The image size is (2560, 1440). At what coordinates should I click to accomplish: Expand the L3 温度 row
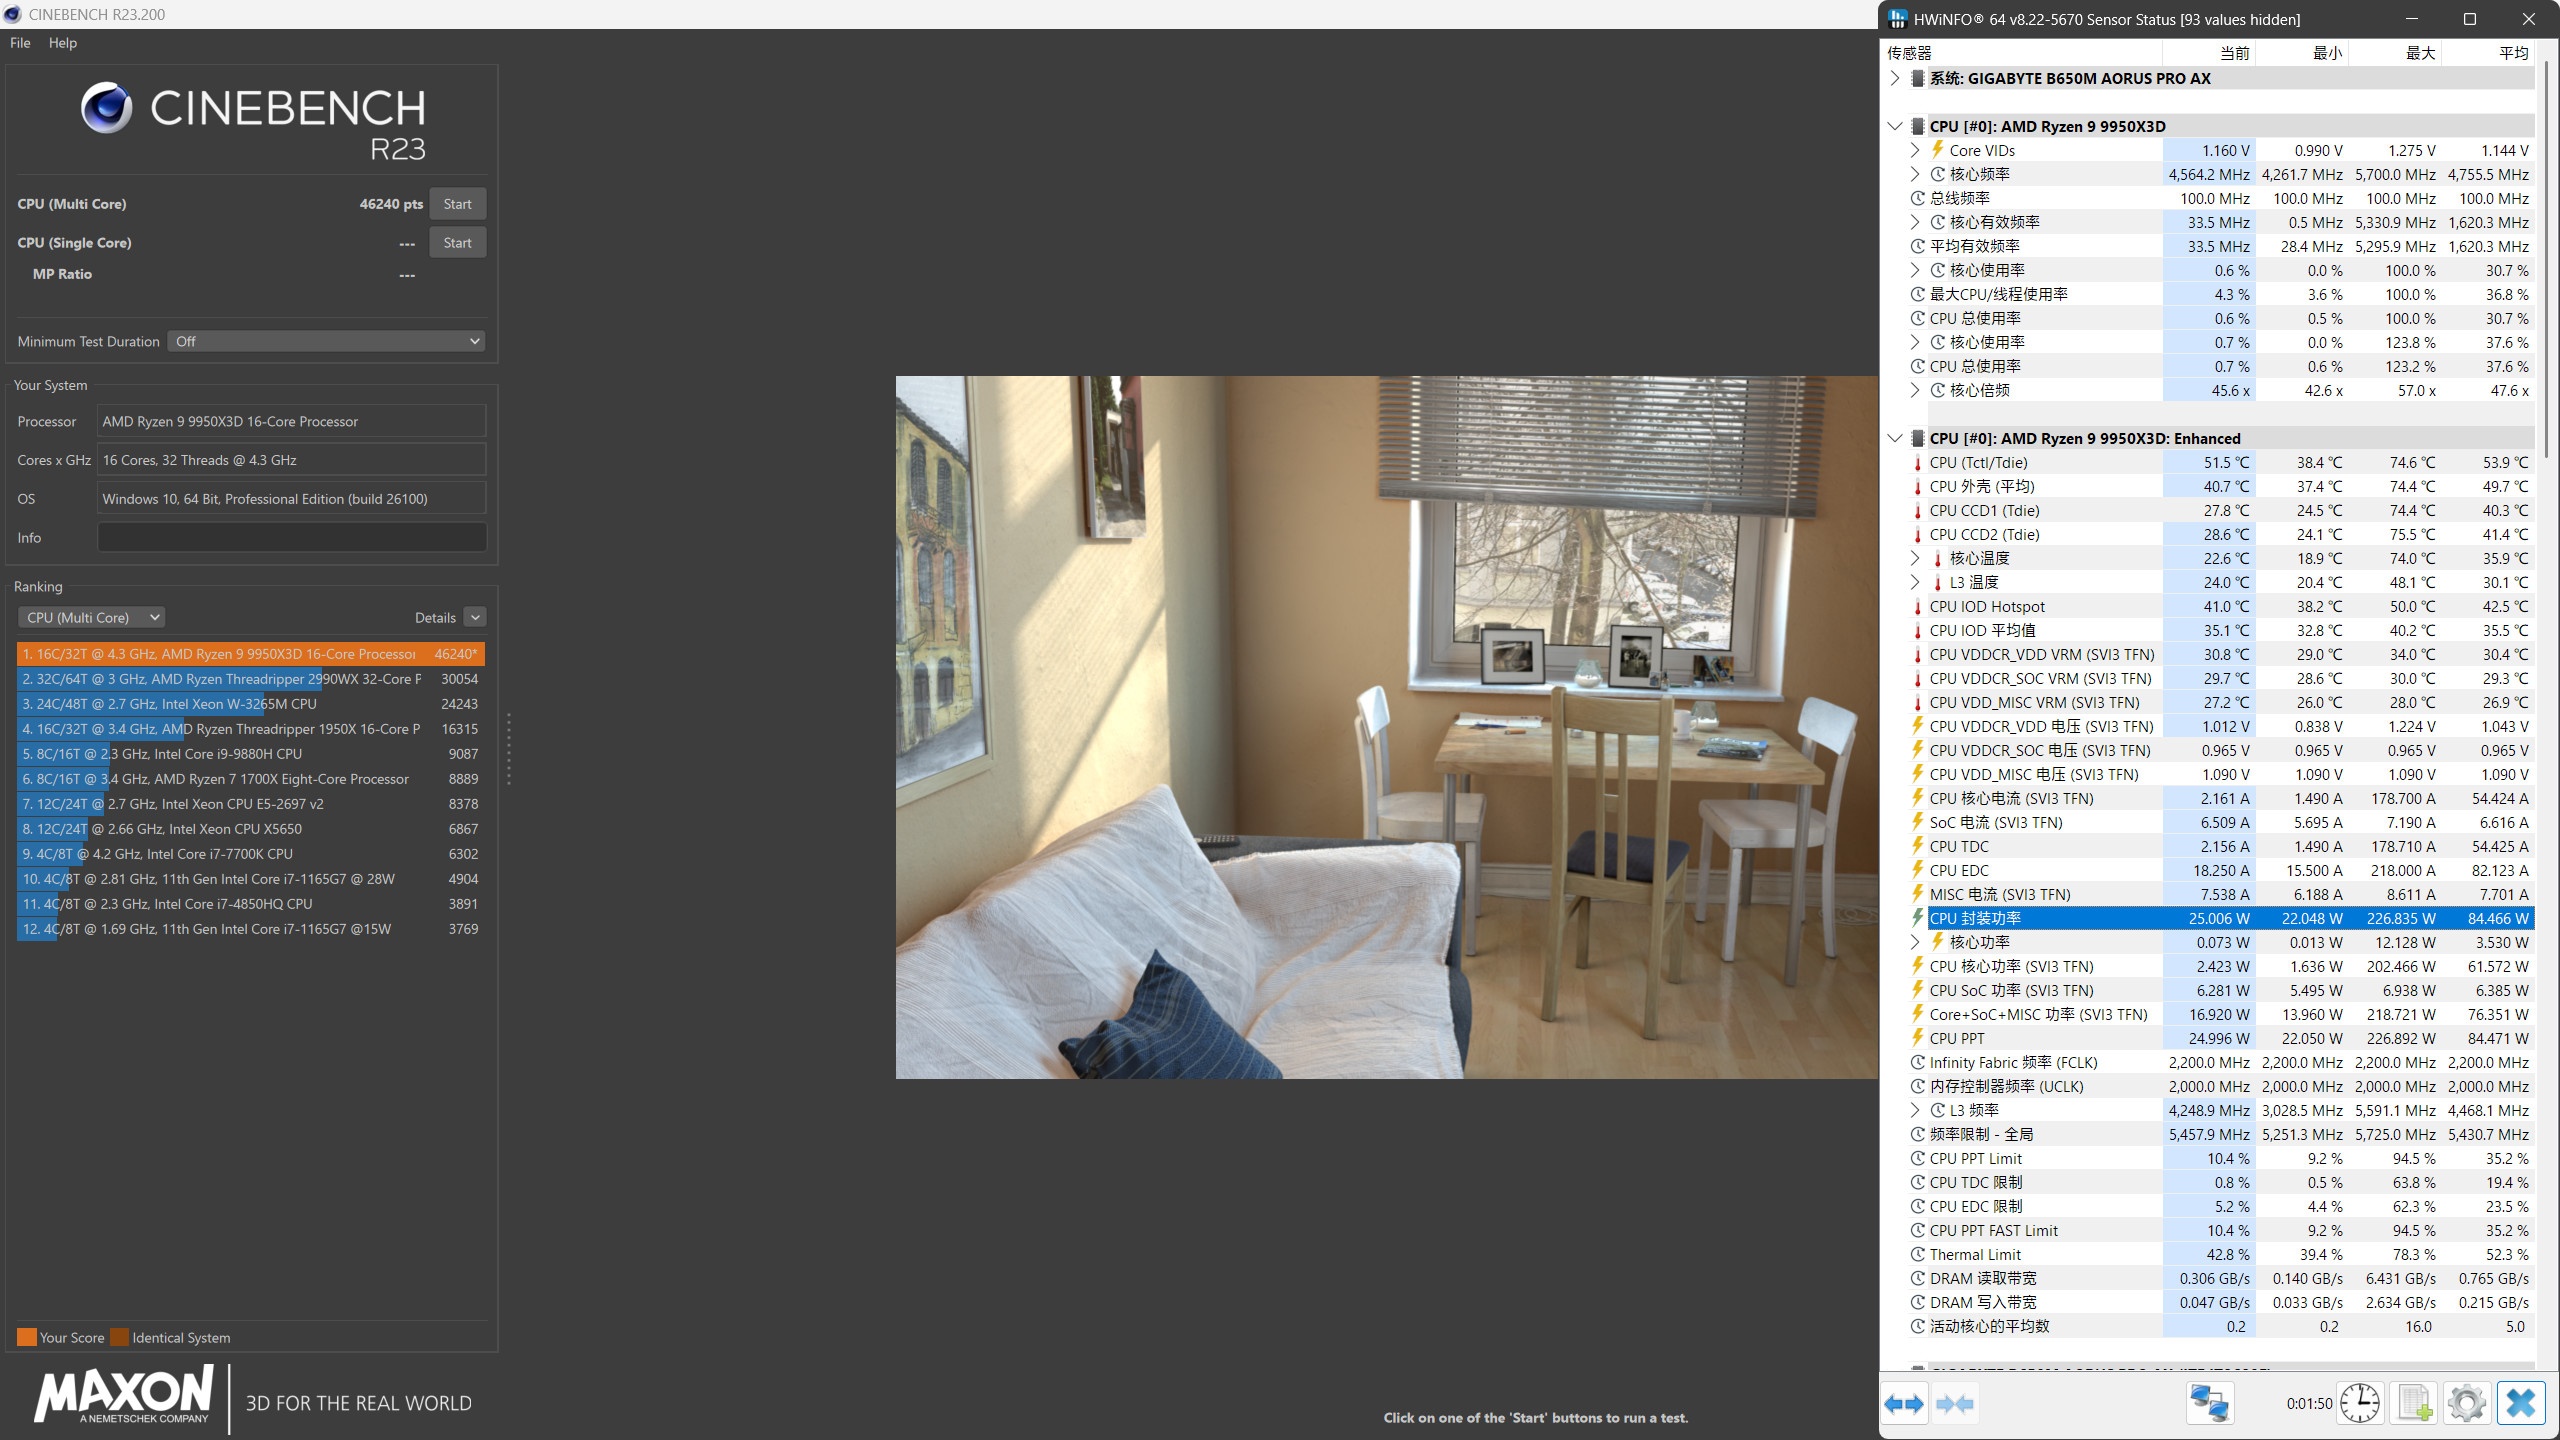click(1914, 582)
